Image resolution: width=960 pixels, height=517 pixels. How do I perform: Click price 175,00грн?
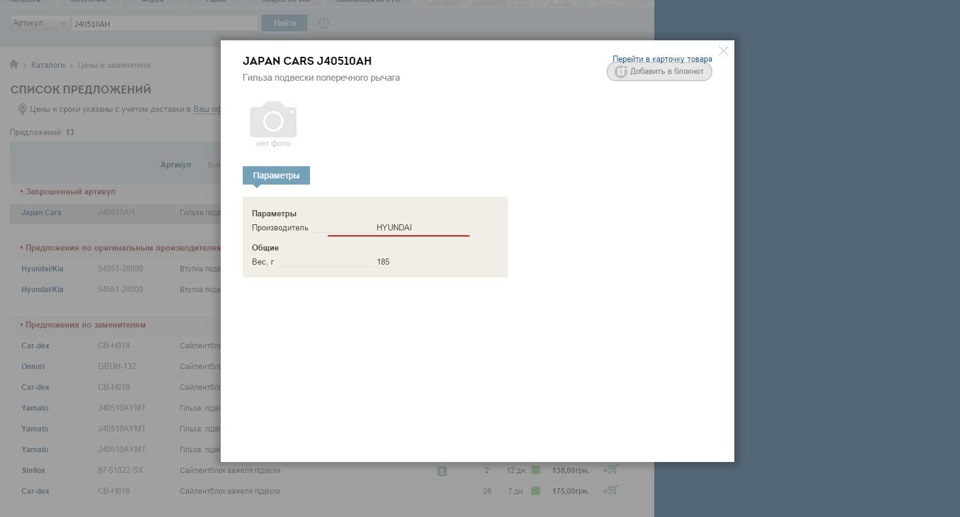(x=571, y=491)
